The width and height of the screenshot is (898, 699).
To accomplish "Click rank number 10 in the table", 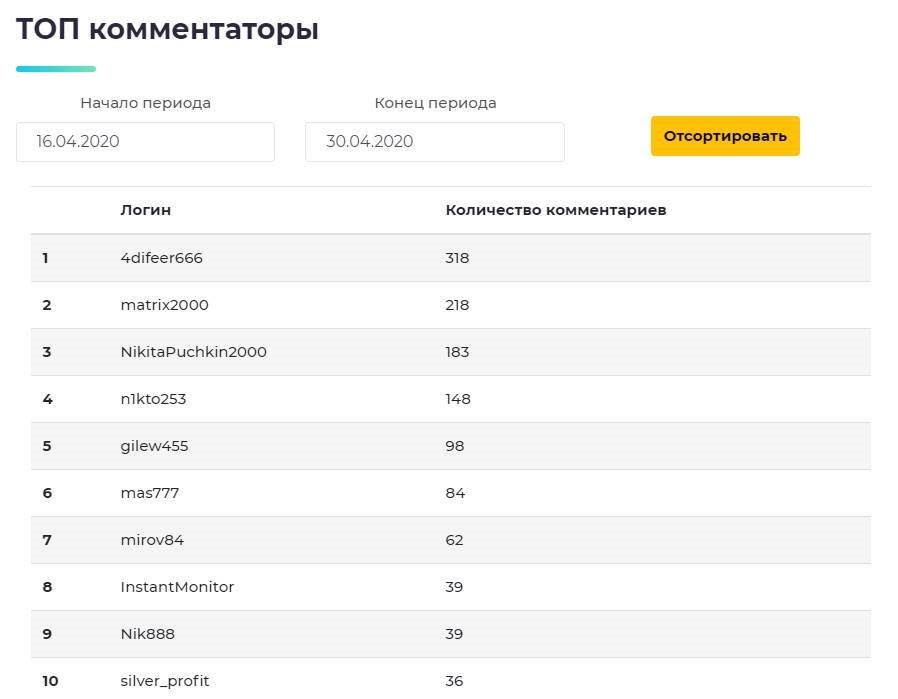I will [50, 681].
